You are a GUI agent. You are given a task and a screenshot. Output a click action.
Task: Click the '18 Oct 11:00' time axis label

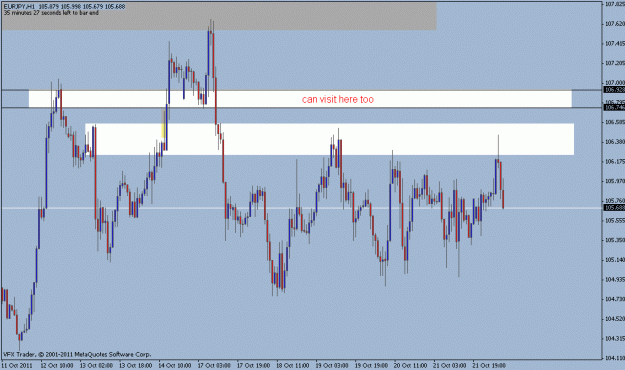tap(293, 365)
